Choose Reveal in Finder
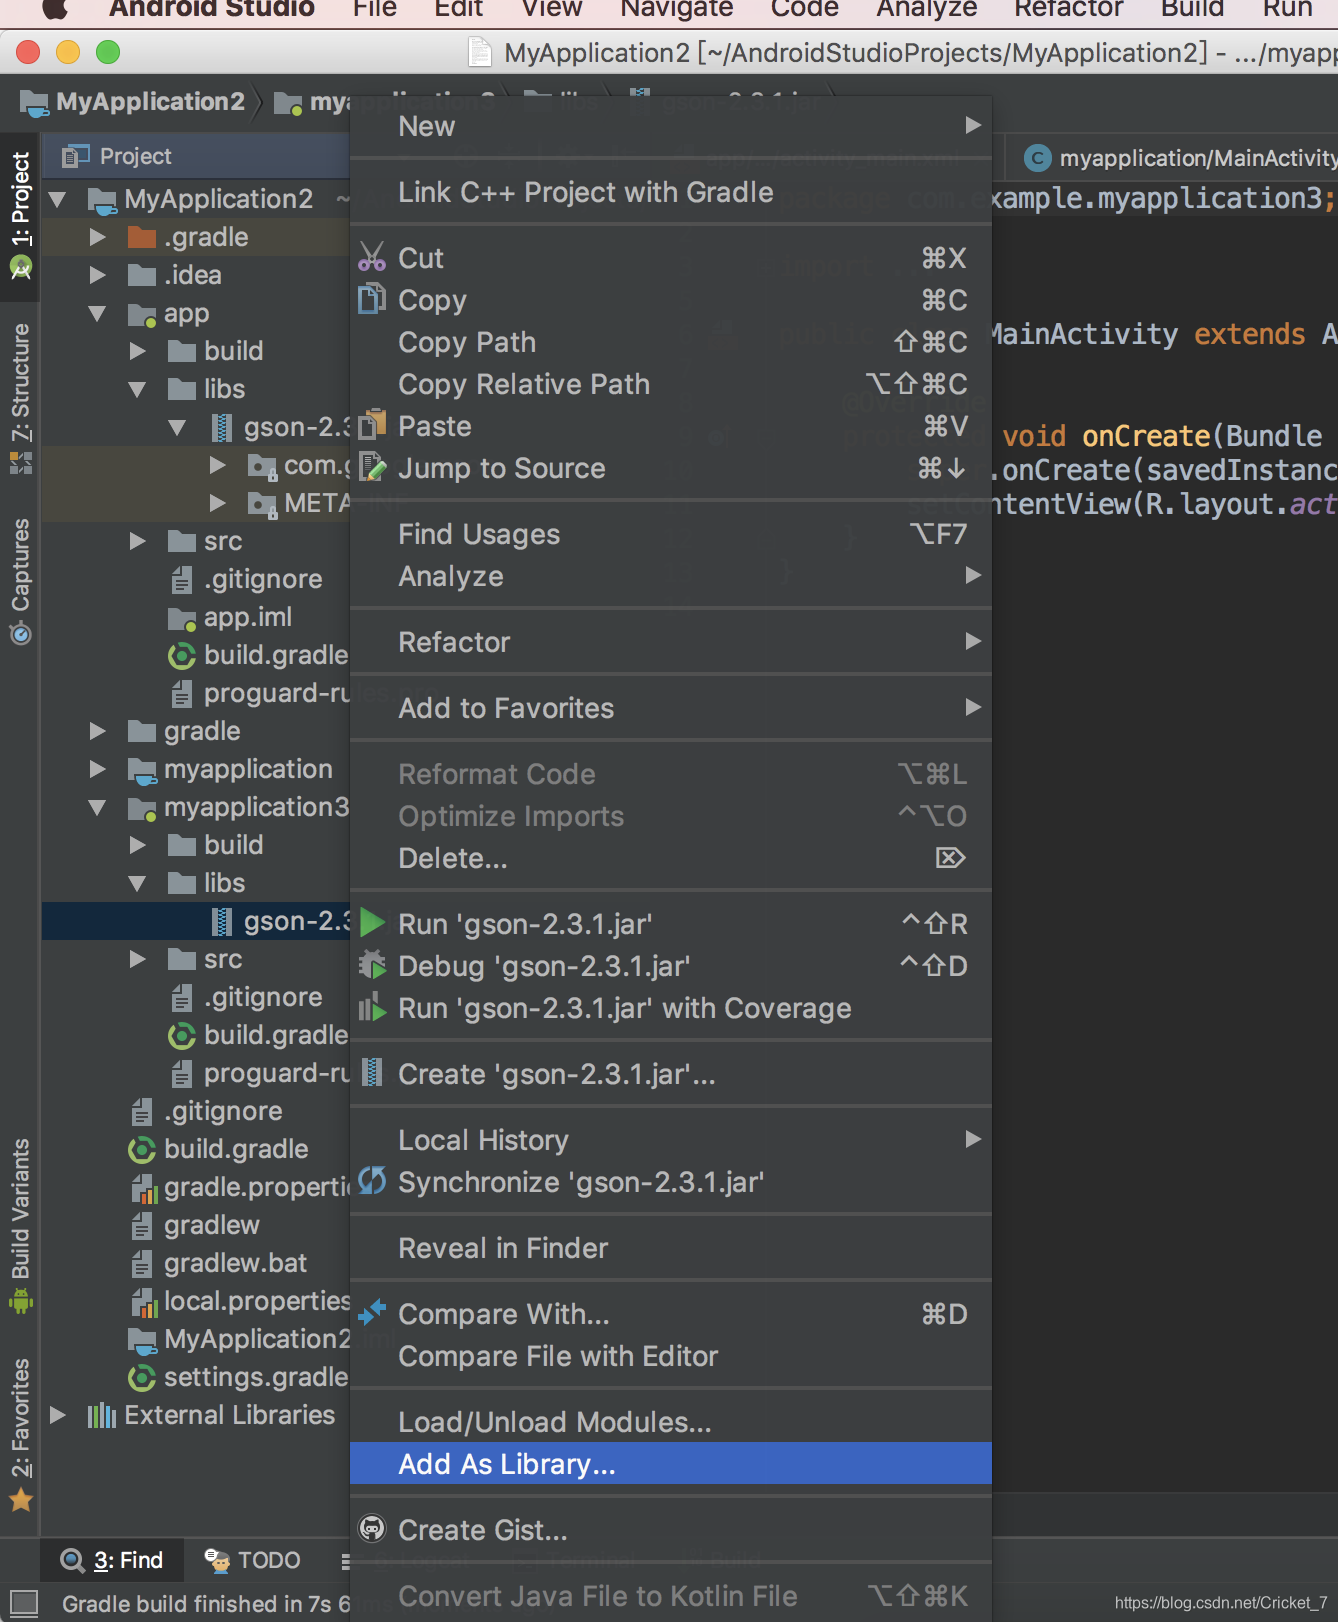The height and width of the screenshot is (1622, 1338). click(x=671, y=1248)
